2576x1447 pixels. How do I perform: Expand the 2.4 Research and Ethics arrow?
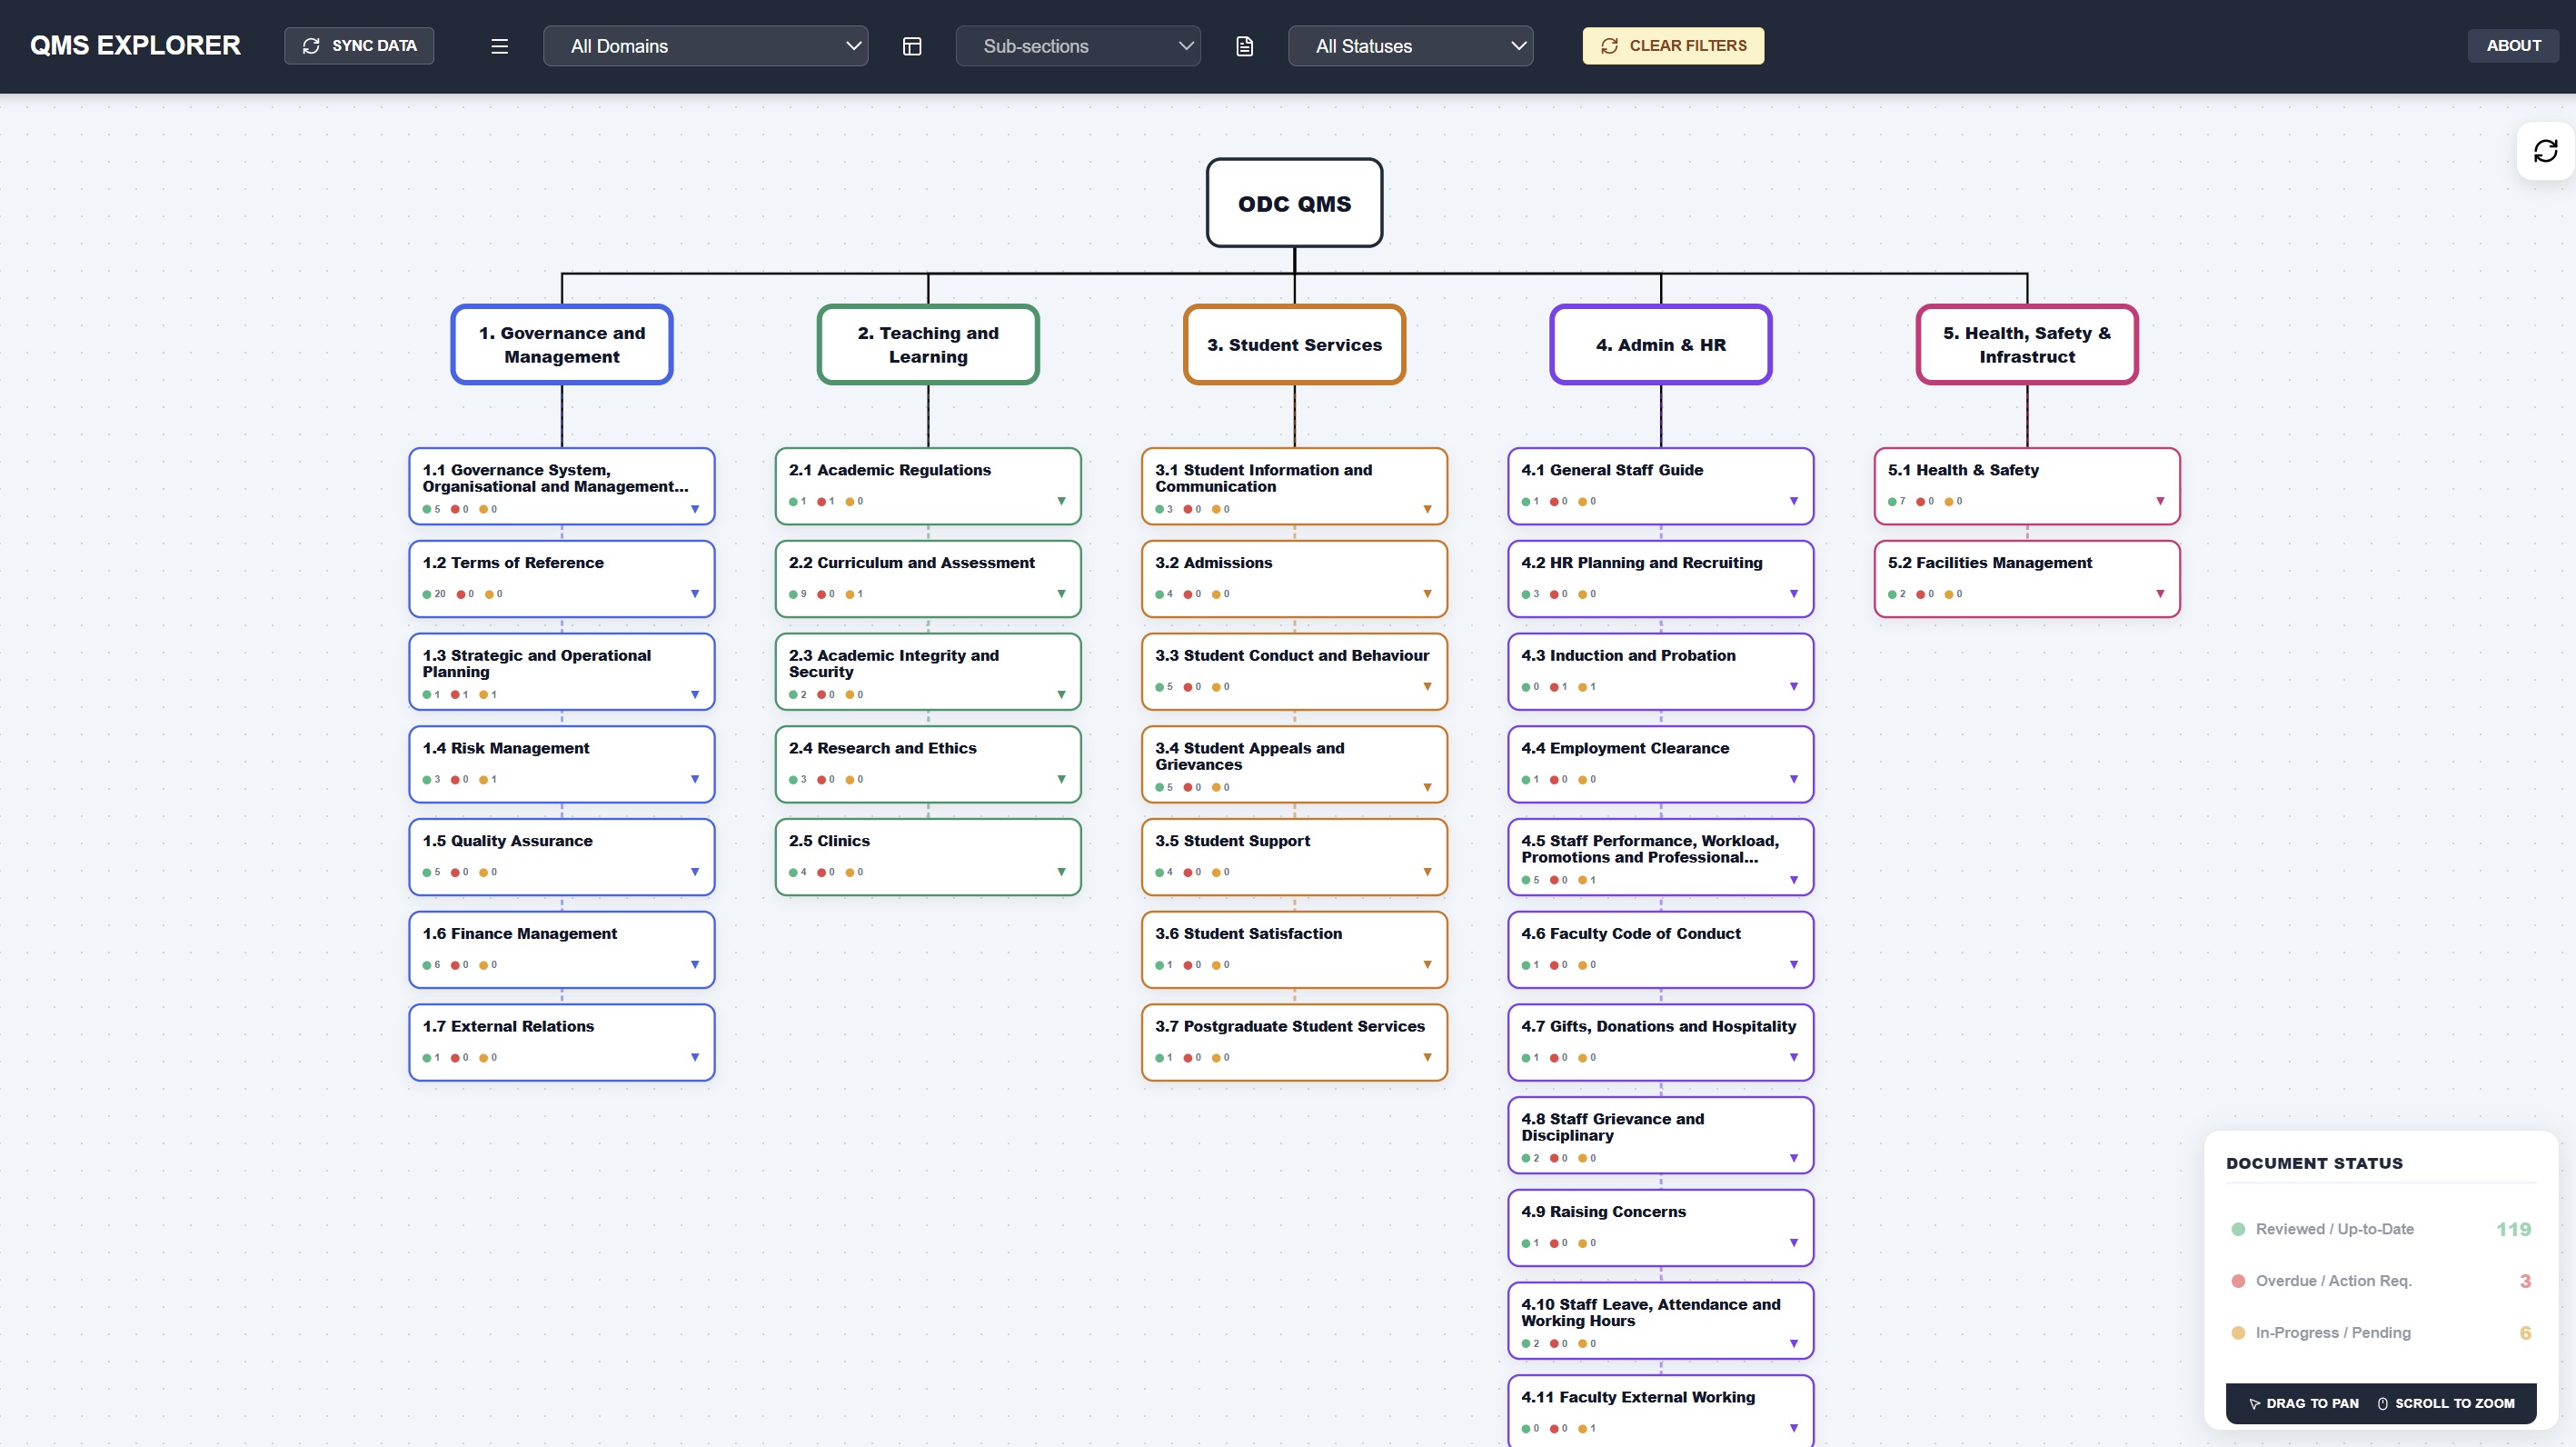coord(1061,779)
